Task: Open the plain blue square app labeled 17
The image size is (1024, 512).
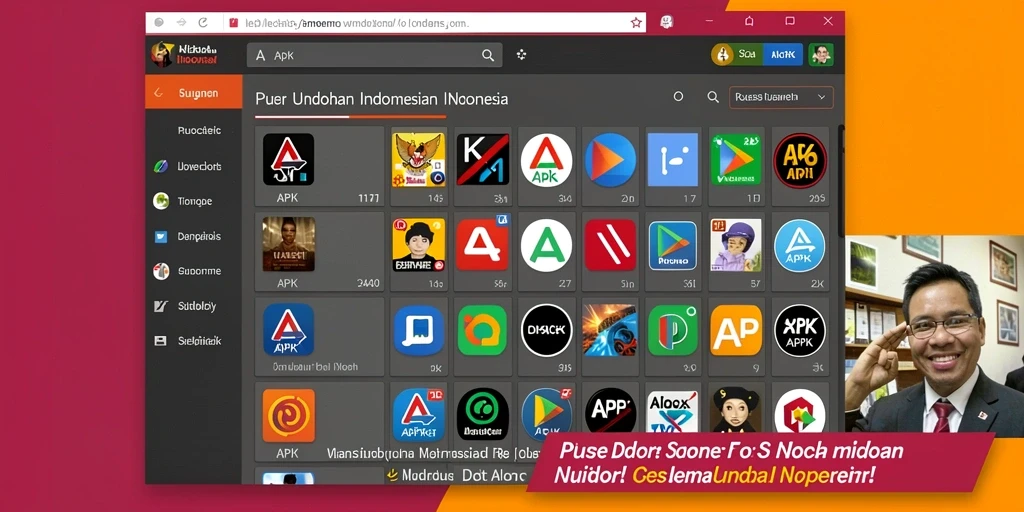Action: [x=673, y=159]
